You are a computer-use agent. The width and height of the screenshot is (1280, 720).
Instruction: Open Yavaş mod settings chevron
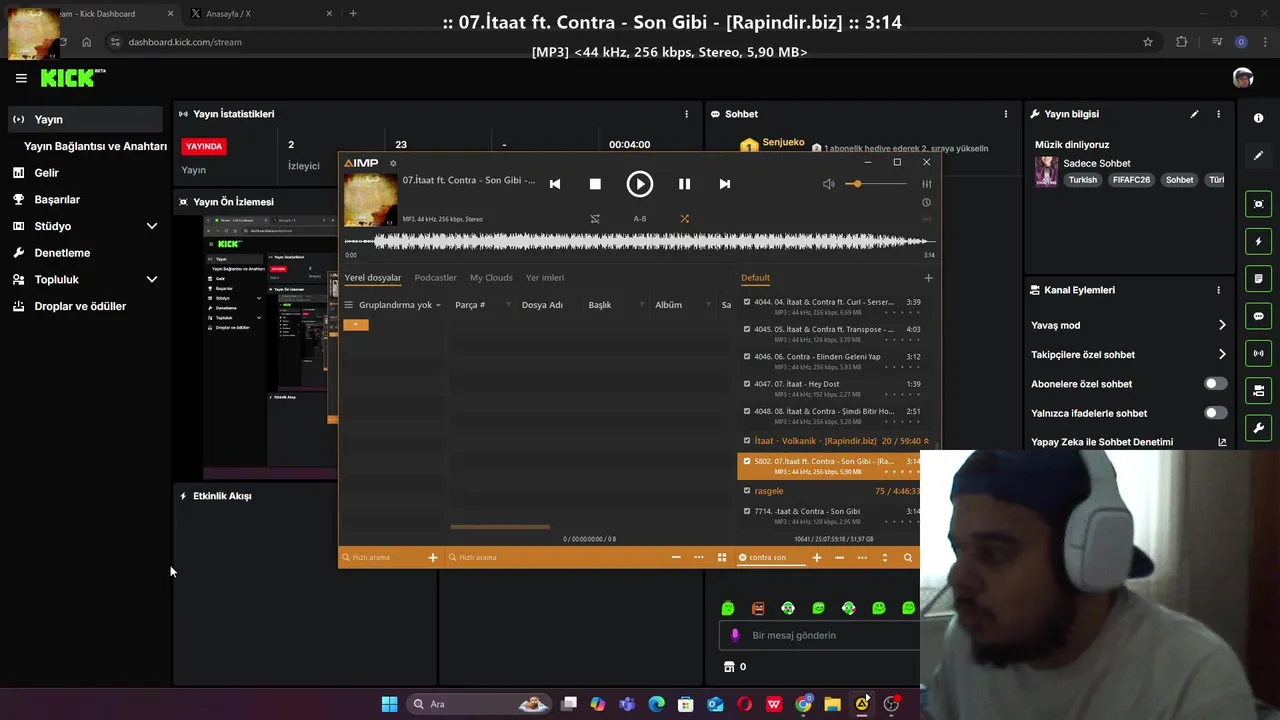pyautogui.click(x=1222, y=325)
